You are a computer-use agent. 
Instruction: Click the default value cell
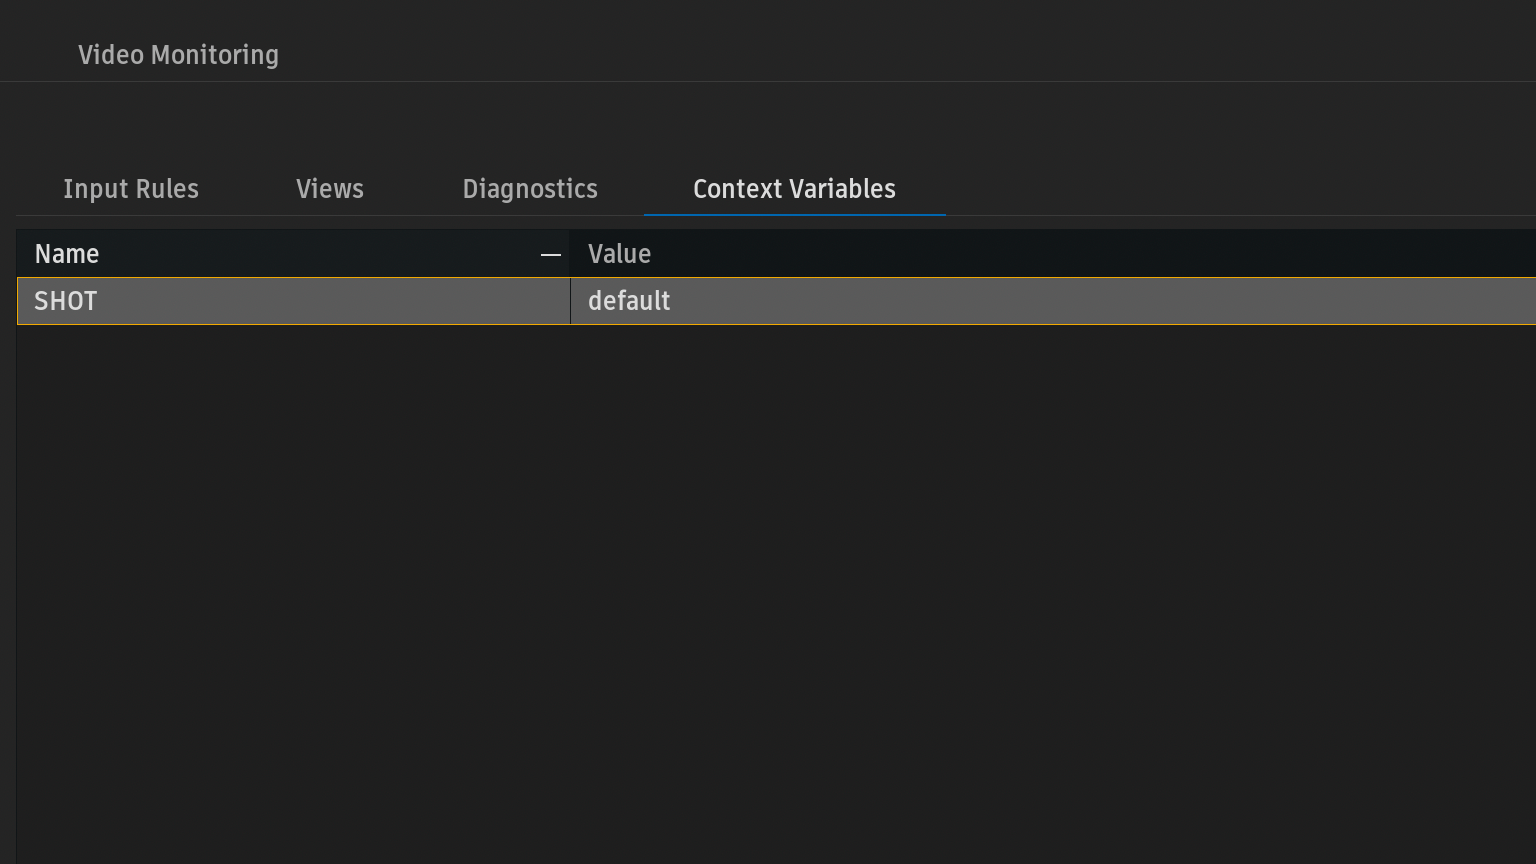pos(1050,301)
